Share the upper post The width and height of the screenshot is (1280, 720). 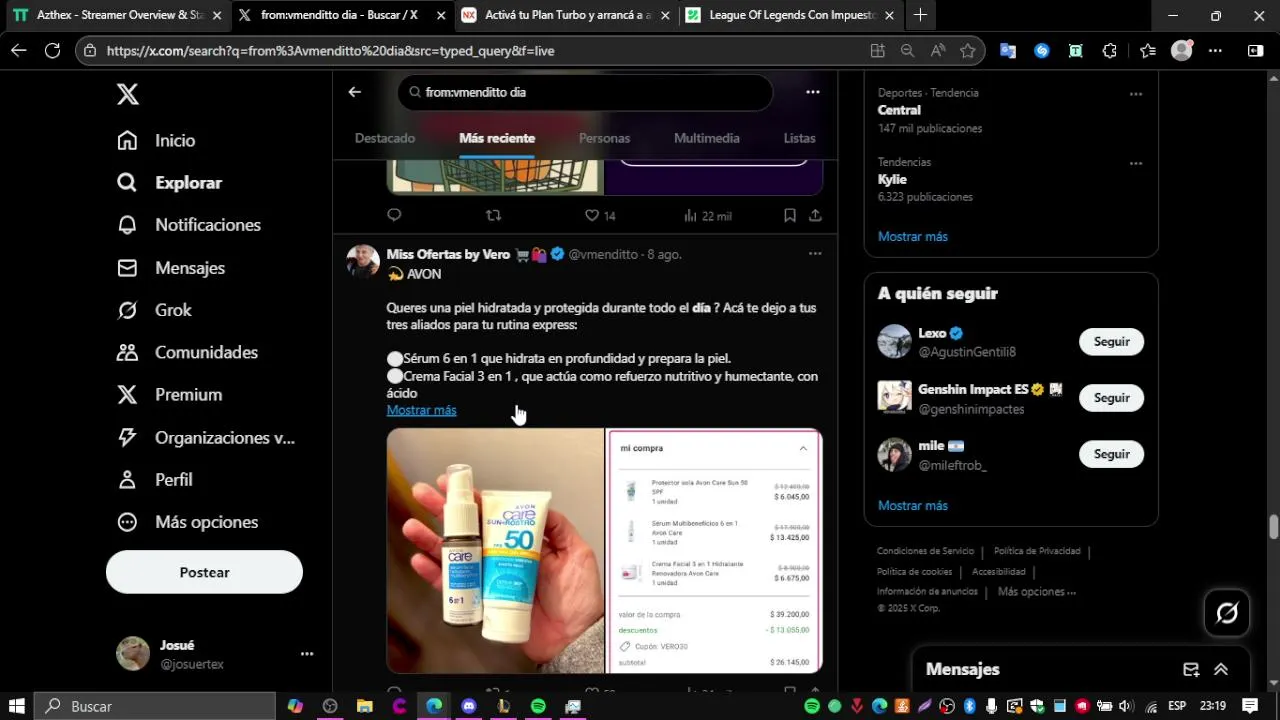pyautogui.click(x=815, y=215)
